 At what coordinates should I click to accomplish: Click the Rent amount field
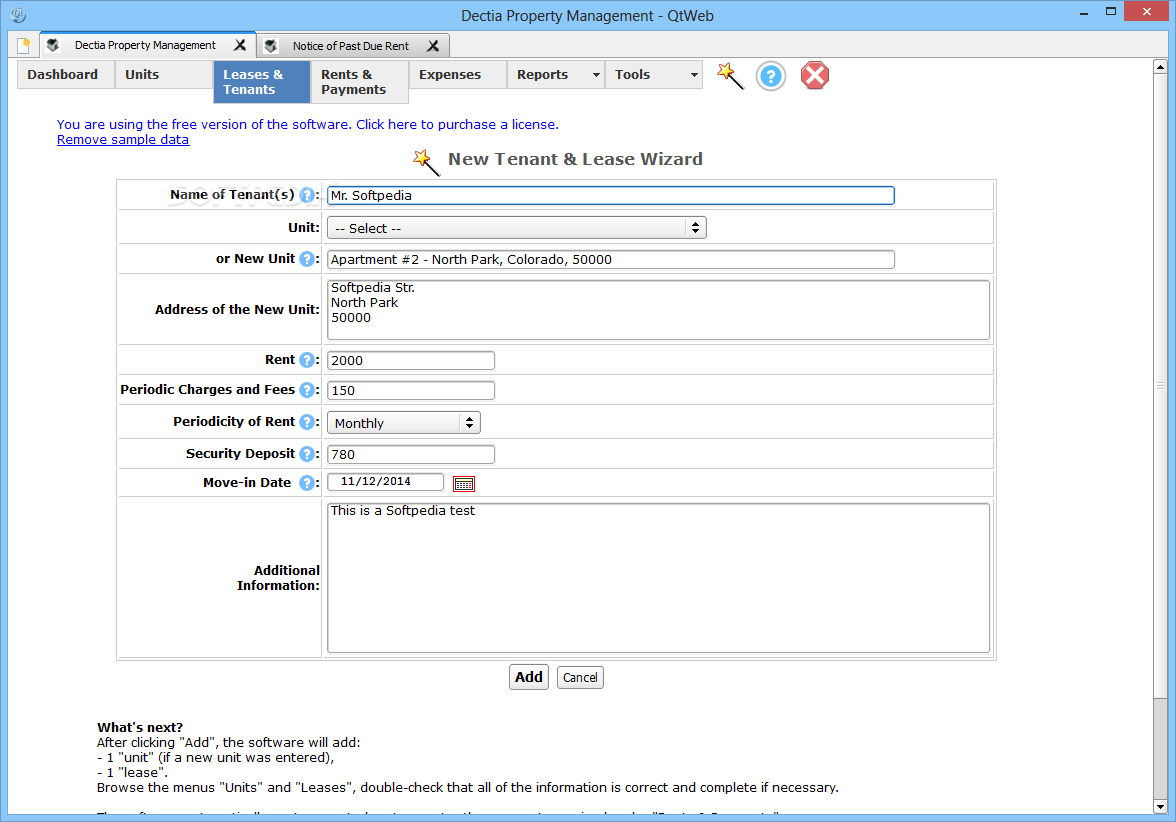tap(411, 361)
